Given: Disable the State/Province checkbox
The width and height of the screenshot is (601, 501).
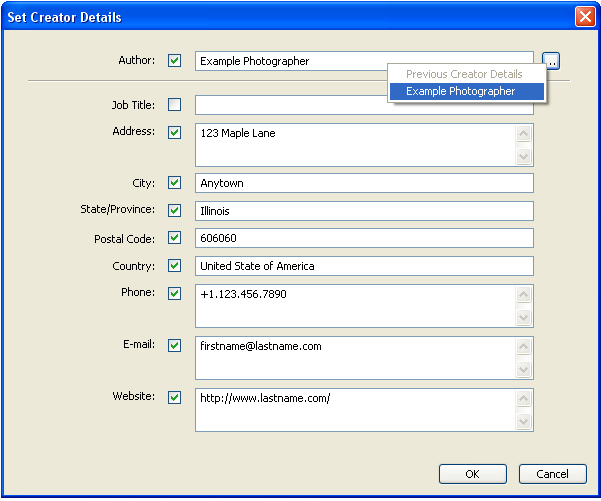Looking at the screenshot, I should click(175, 210).
